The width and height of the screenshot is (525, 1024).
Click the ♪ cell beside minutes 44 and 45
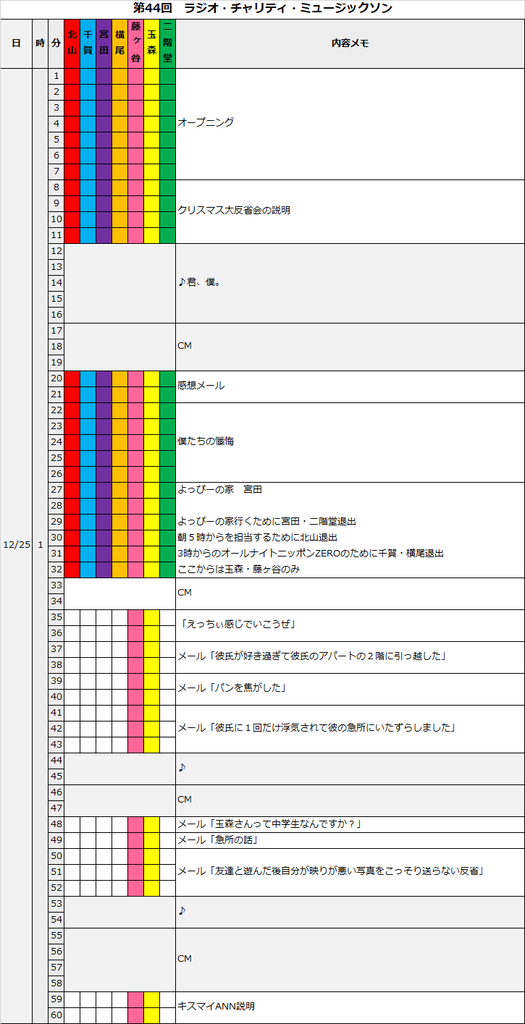tap(350, 768)
